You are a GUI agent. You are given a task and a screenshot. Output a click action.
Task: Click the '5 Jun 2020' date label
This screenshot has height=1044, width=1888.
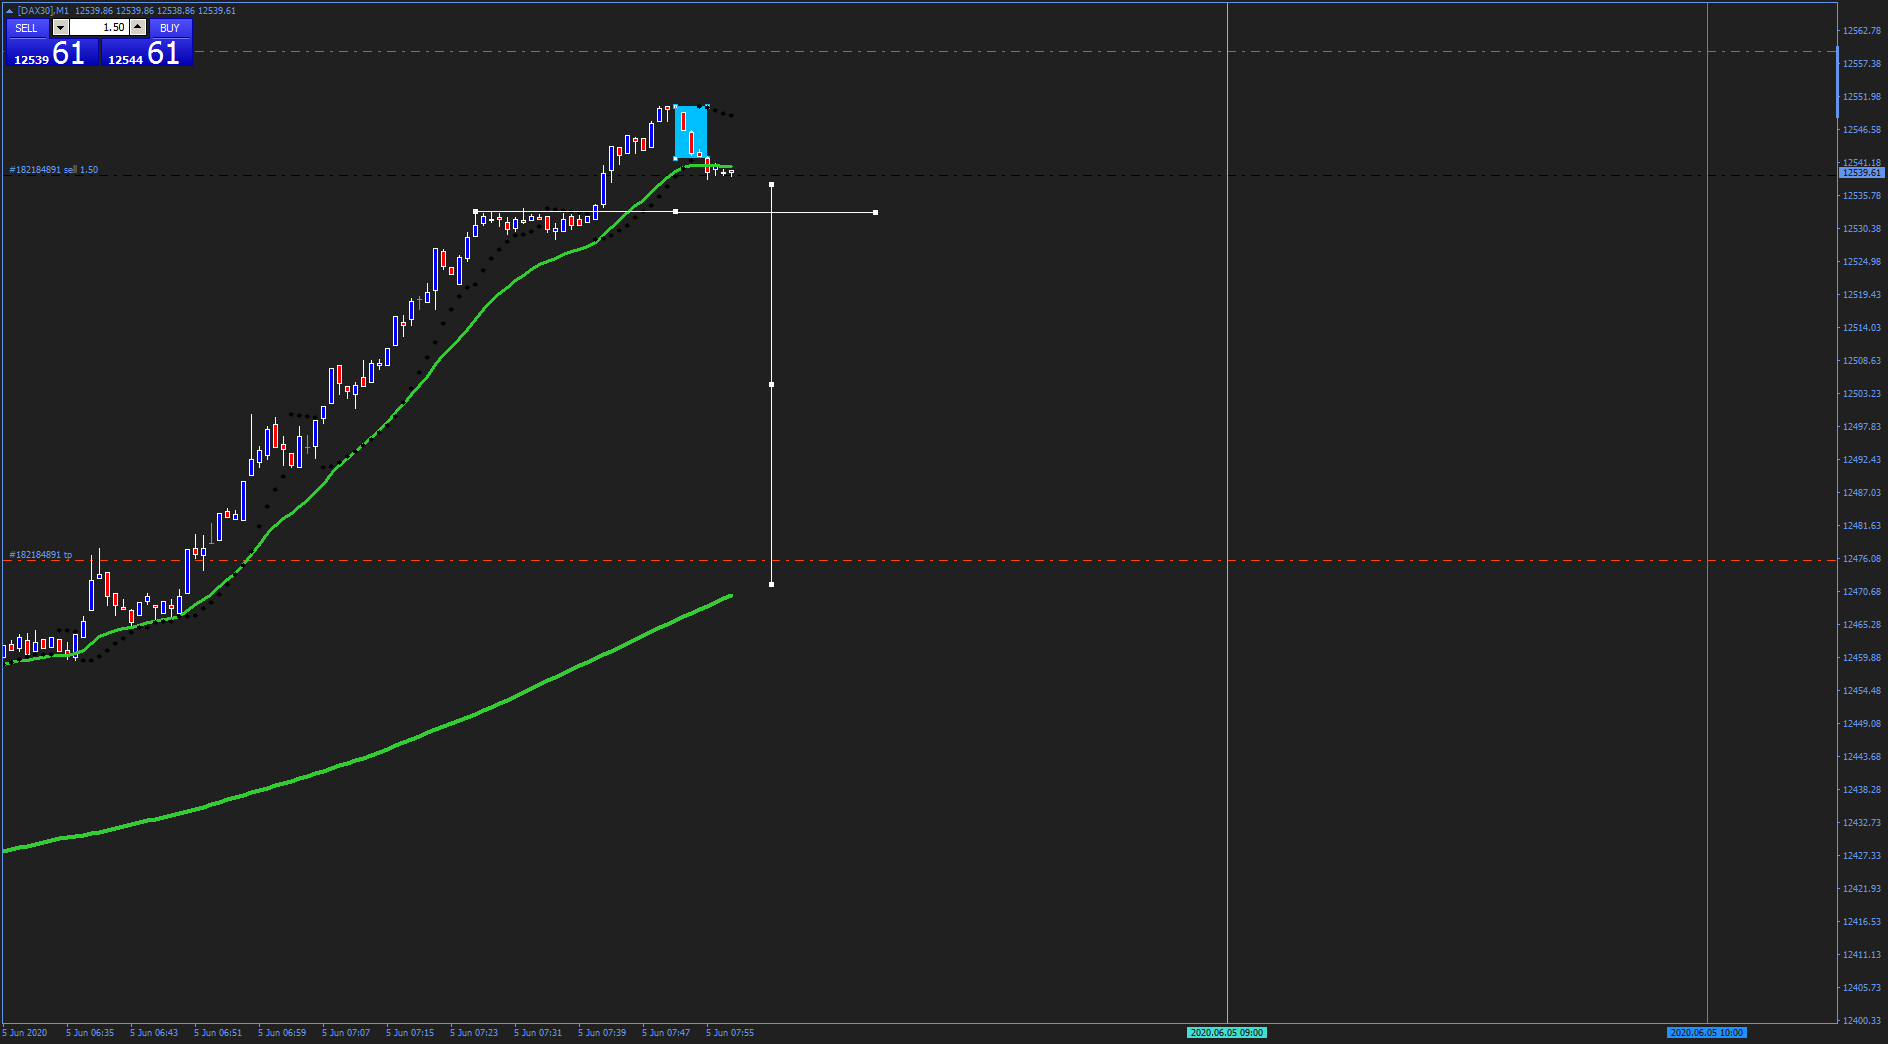coord(25,1033)
